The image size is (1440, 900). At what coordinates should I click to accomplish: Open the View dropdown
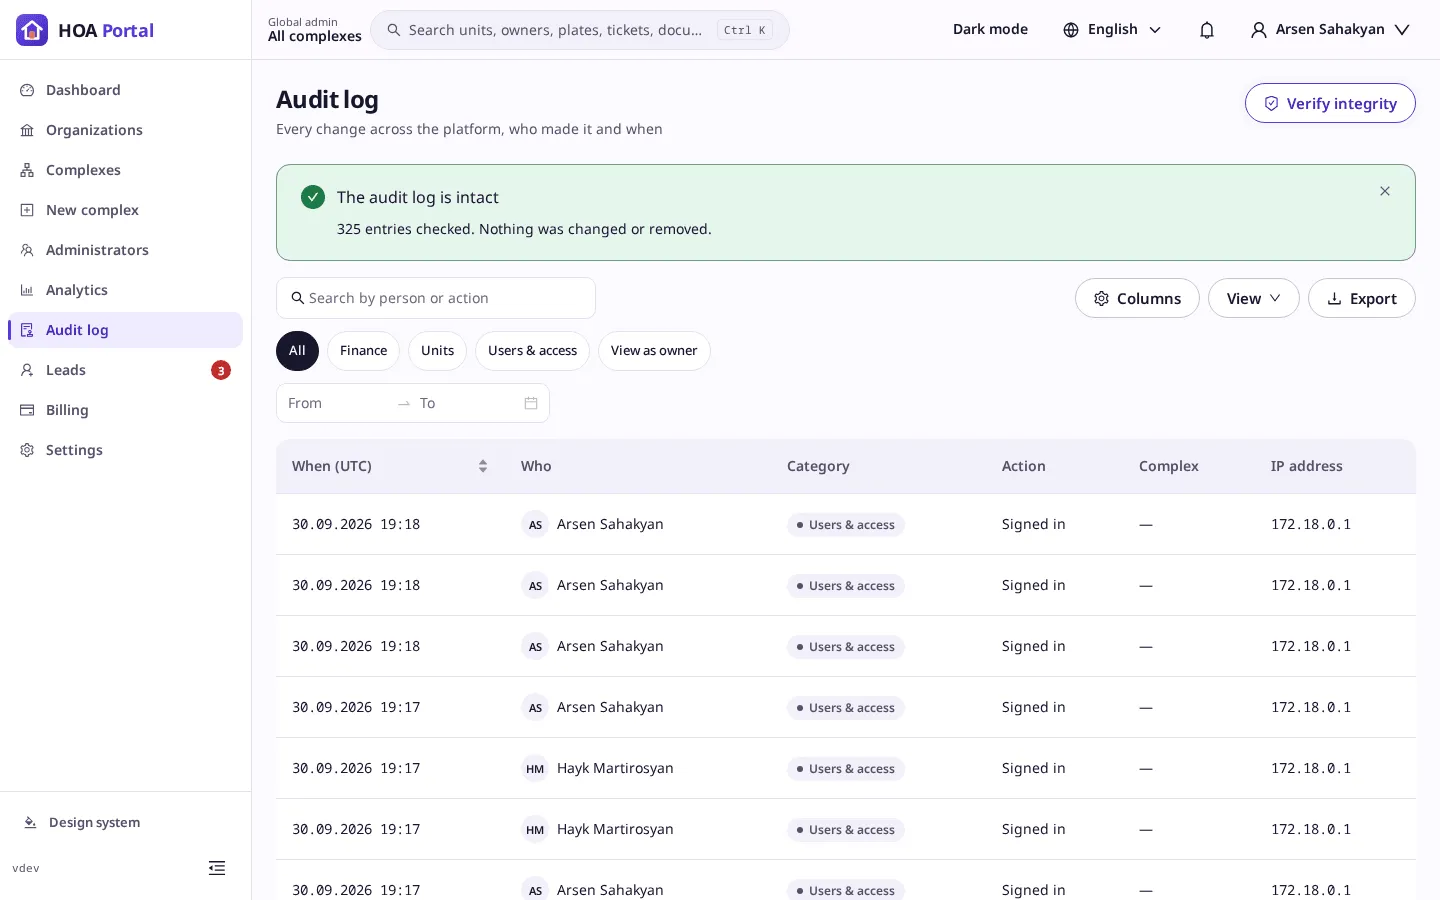click(x=1253, y=298)
